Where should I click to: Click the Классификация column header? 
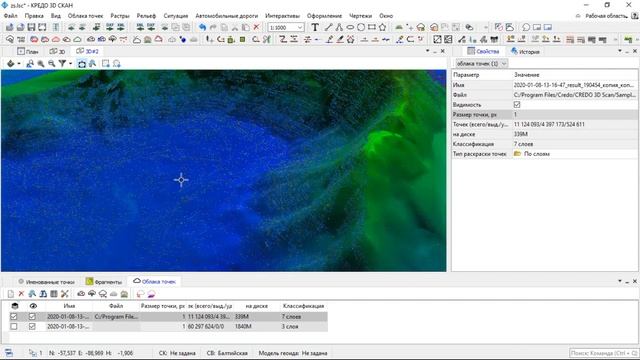(x=303, y=306)
